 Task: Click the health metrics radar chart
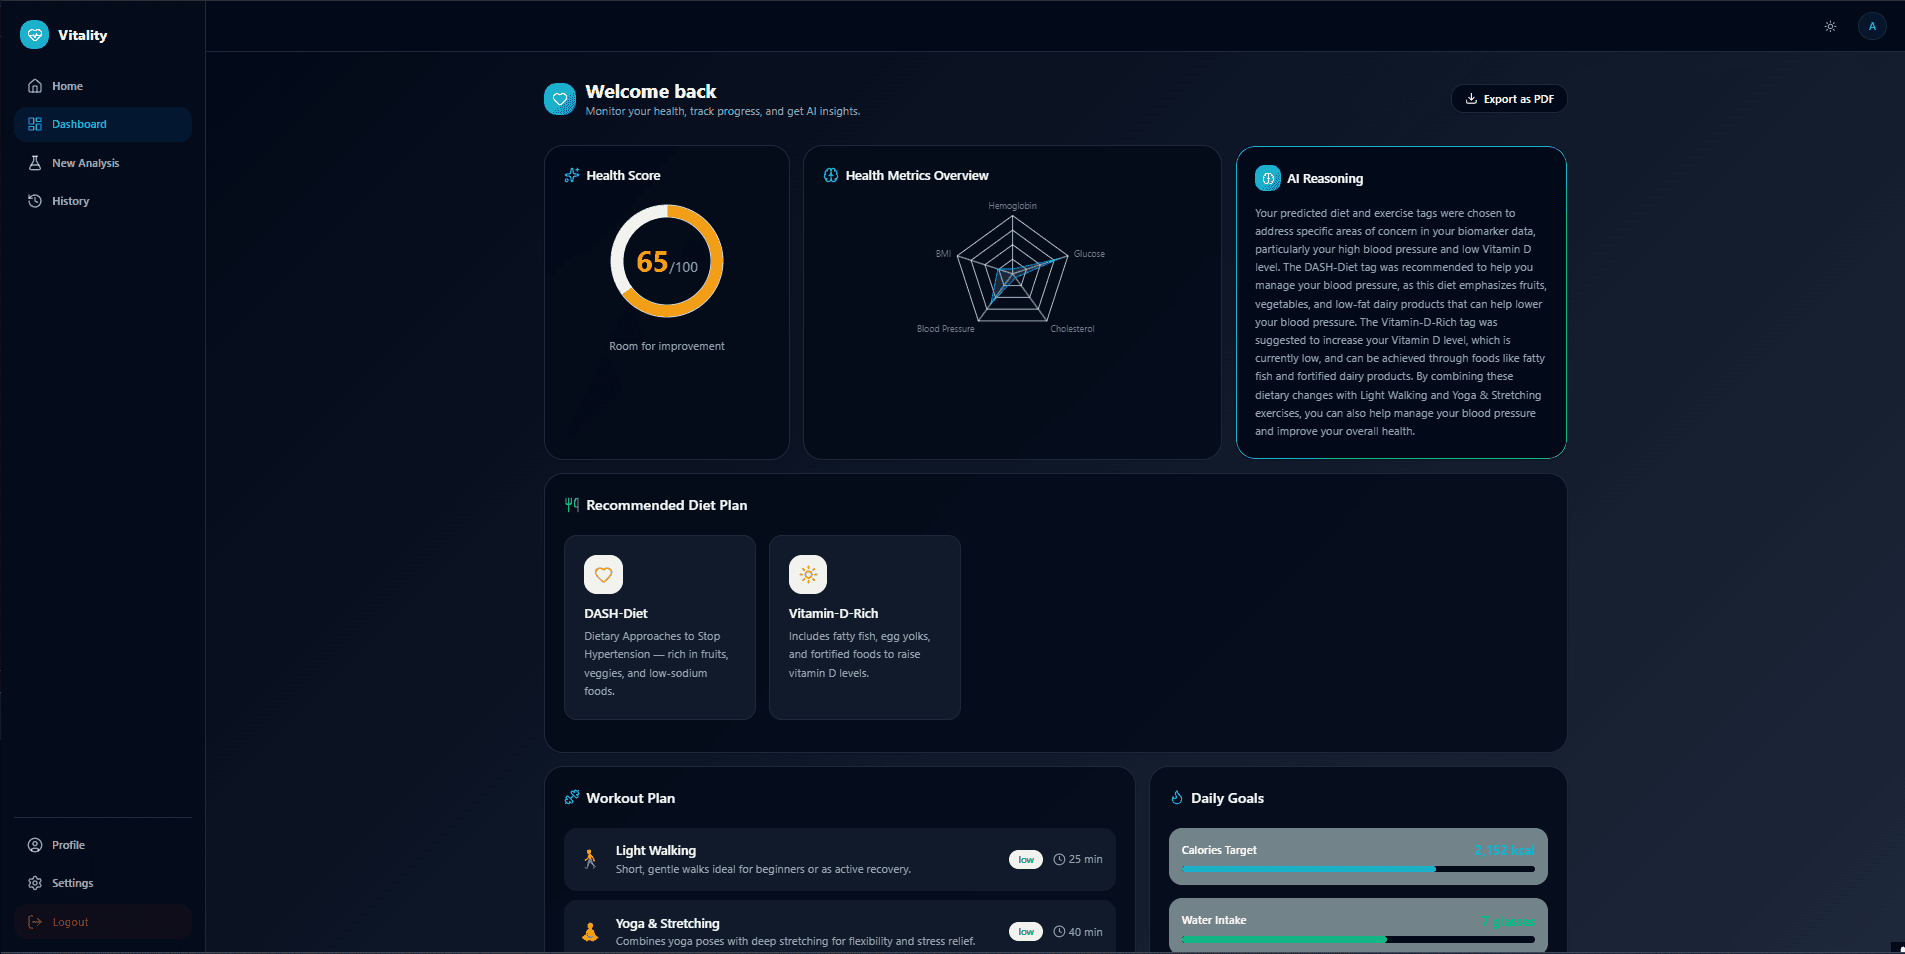1012,268
